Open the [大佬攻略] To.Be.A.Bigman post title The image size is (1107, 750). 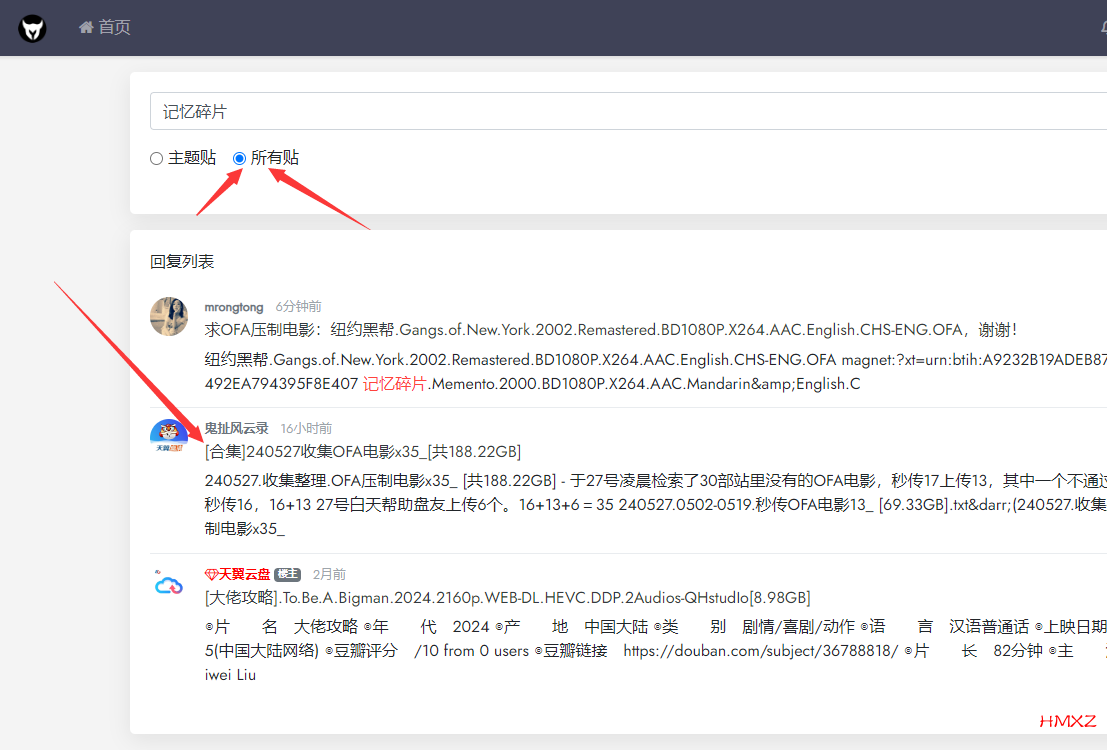(506, 598)
